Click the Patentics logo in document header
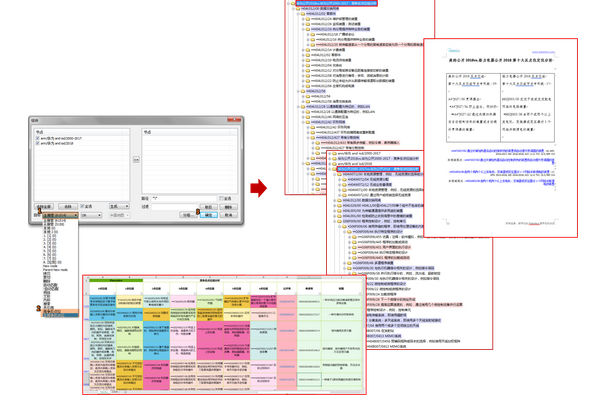The width and height of the screenshot is (600, 412). coord(454,50)
